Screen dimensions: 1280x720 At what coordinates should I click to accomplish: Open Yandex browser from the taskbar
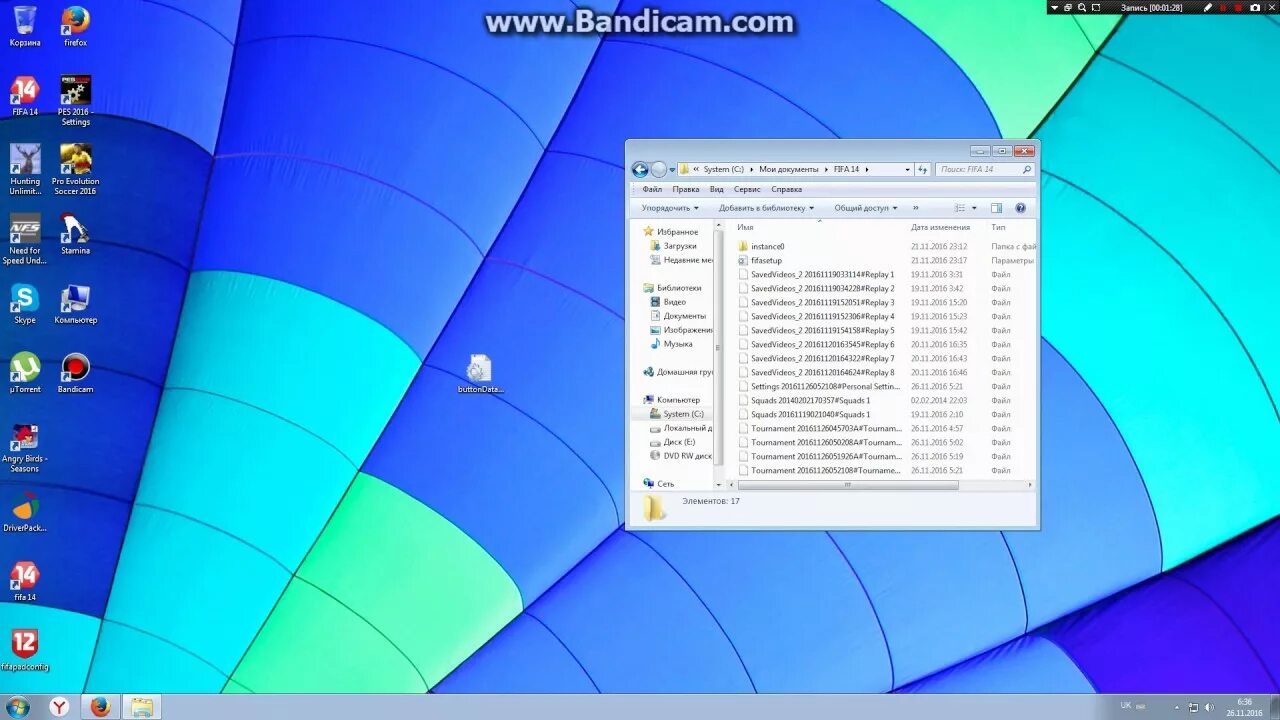click(x=60, y=707)
